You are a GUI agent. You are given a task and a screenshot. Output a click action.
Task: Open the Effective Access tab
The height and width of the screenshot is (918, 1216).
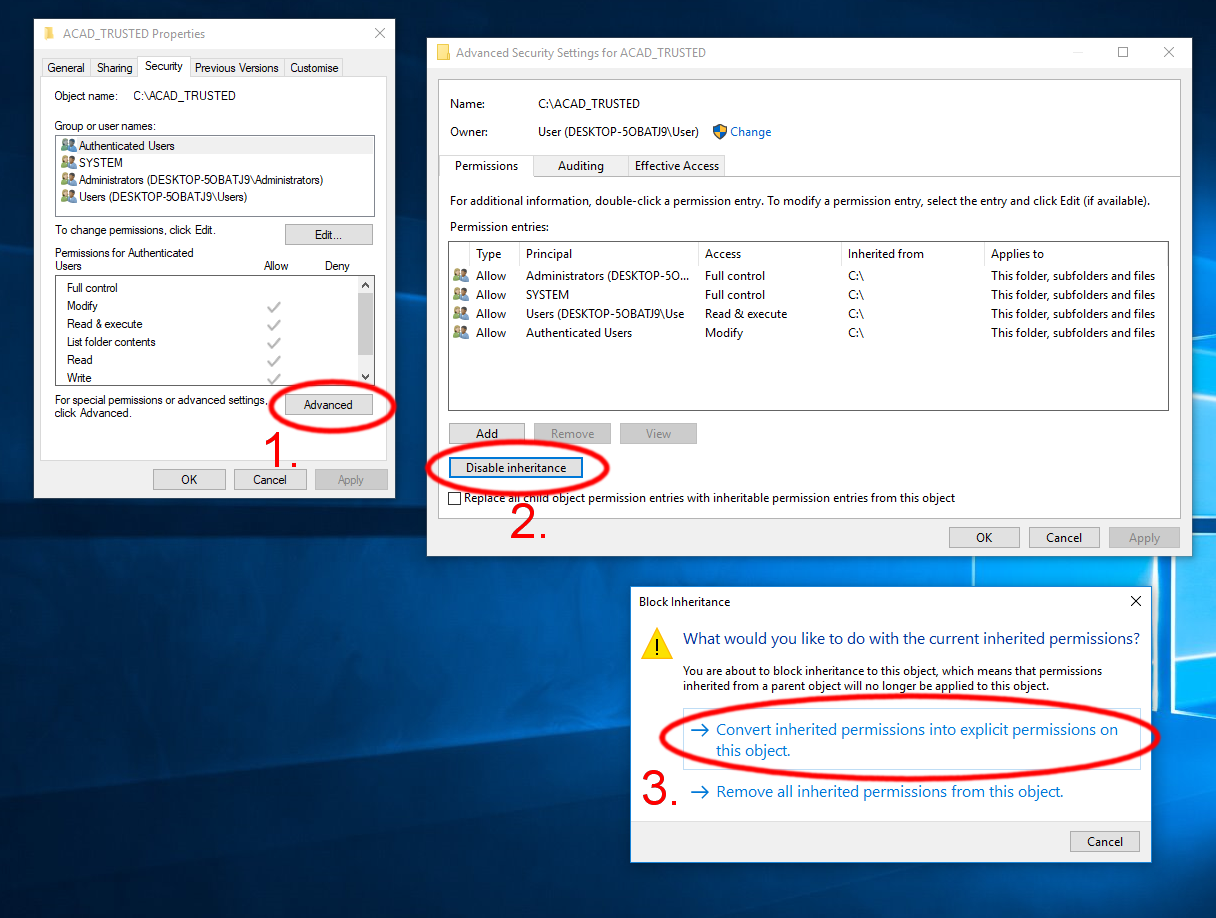676,166
